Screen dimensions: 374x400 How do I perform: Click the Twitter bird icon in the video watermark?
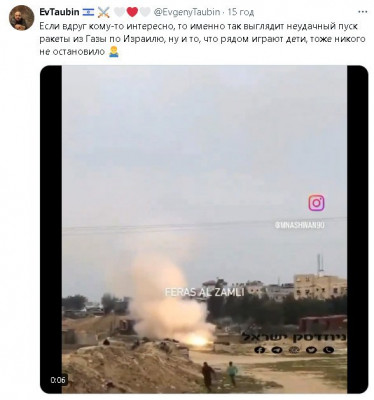311,350
